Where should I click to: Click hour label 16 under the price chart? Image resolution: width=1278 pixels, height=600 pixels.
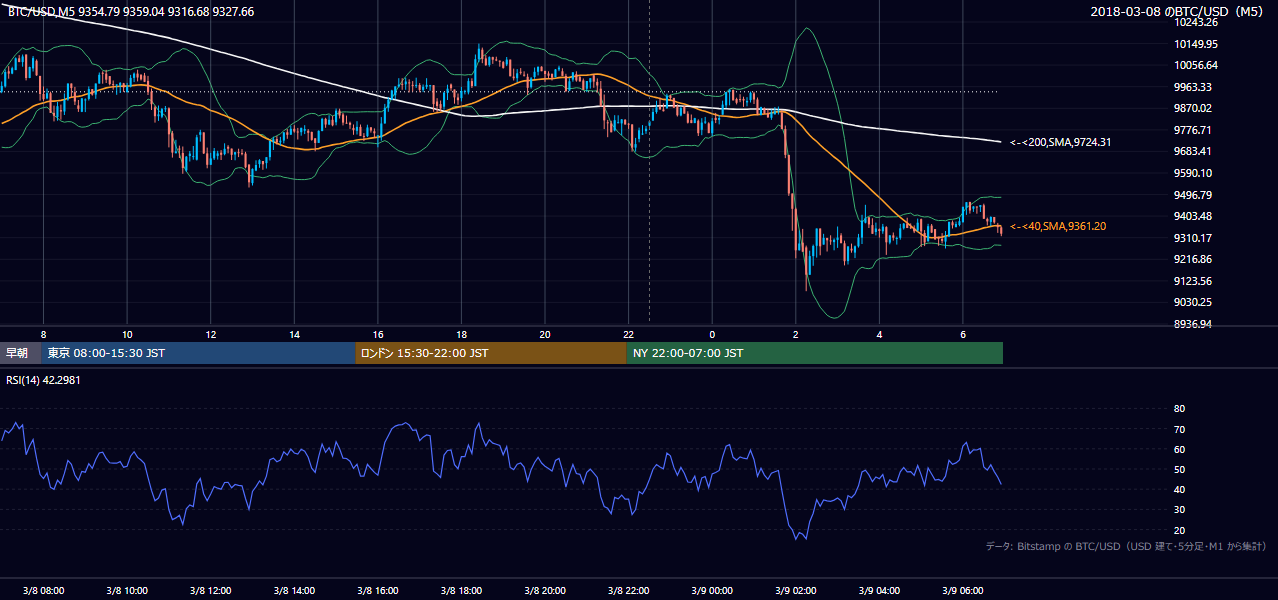point(378,334)
